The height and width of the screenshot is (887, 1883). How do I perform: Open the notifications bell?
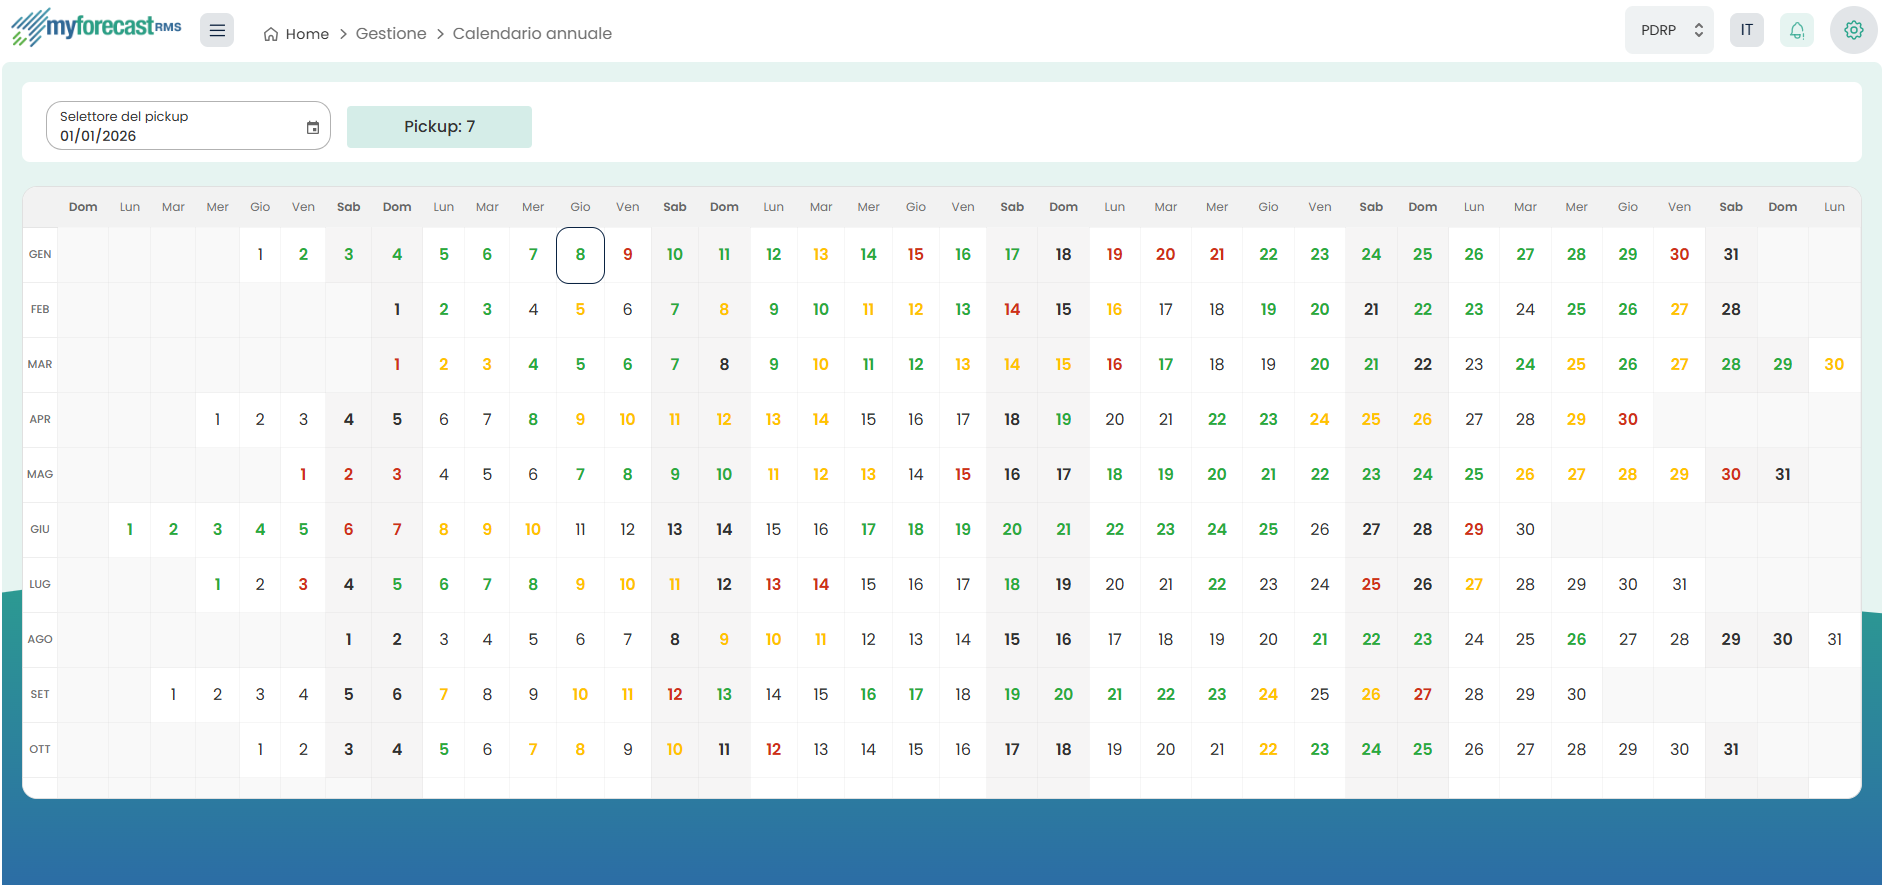1797,30
